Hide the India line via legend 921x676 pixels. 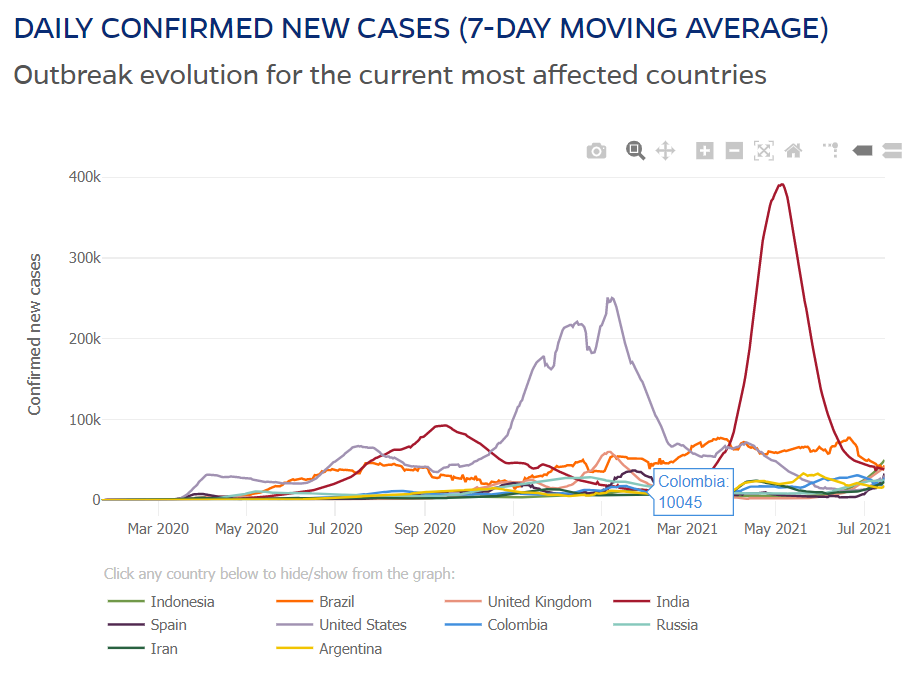coord(651,601)
